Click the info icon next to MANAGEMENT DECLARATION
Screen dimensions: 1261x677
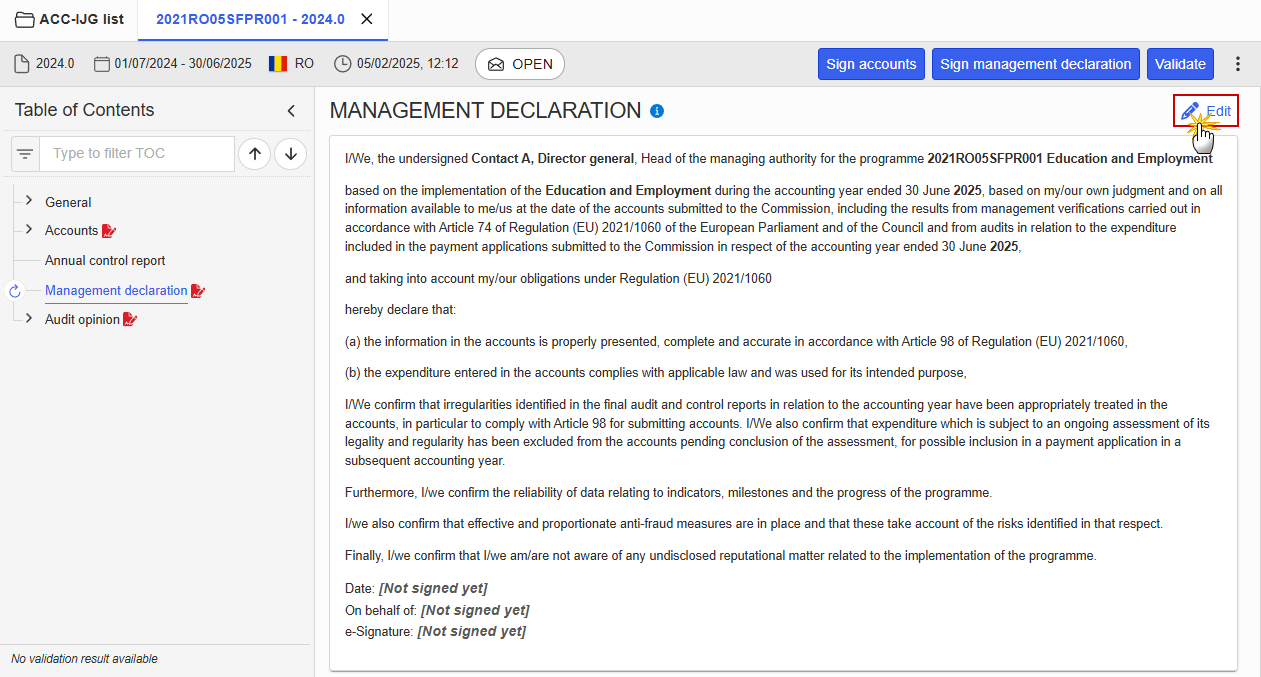pos(657,111)
